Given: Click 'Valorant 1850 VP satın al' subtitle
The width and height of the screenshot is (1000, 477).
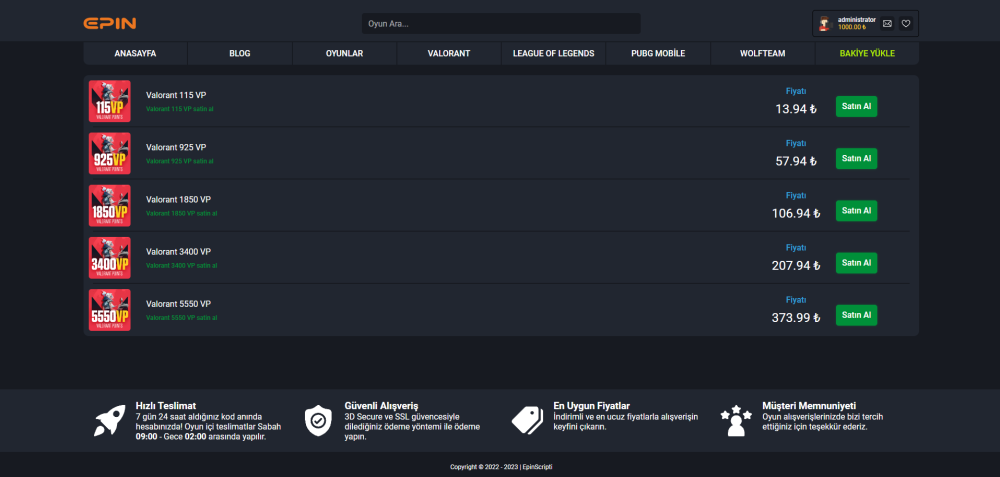Looking at the screenshot, I should [x=182, y=214].
